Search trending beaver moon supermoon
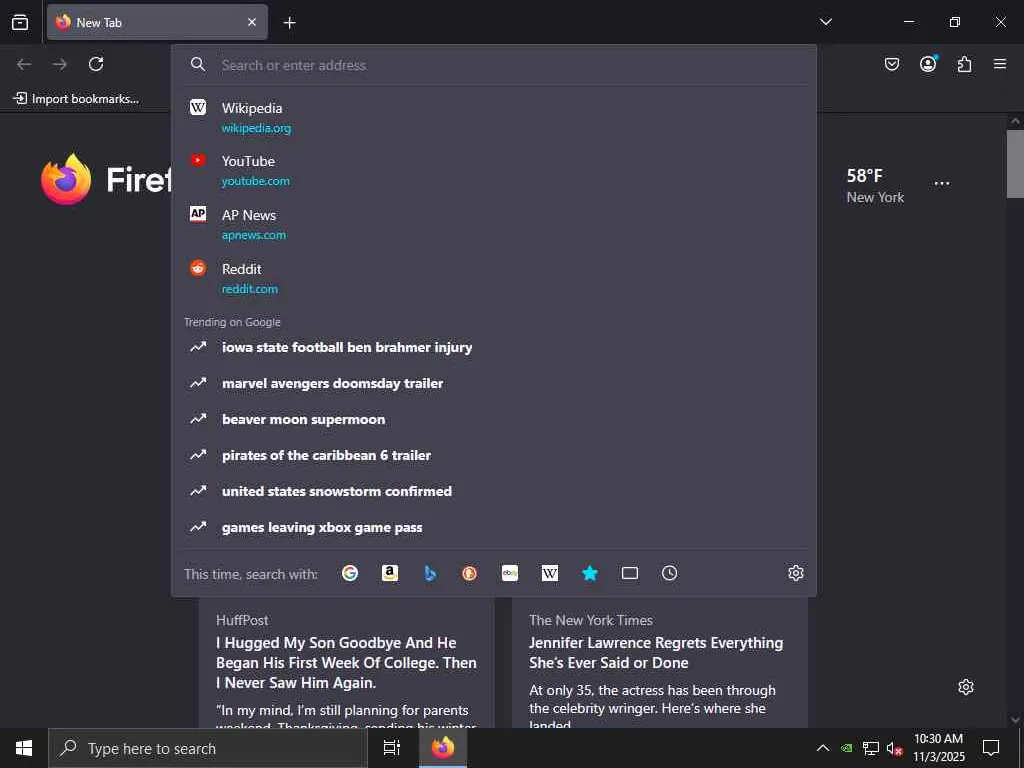This screenshot has width=1024, height=768. click(x=494, y=419)
